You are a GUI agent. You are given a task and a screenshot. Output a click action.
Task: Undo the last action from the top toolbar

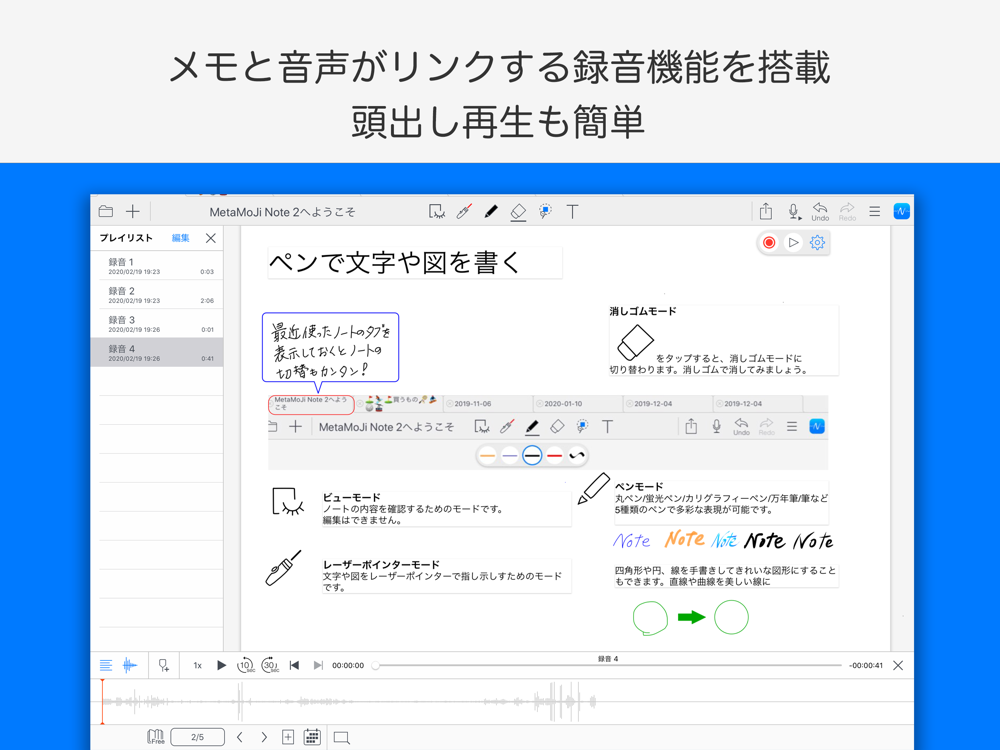point(820,211)
